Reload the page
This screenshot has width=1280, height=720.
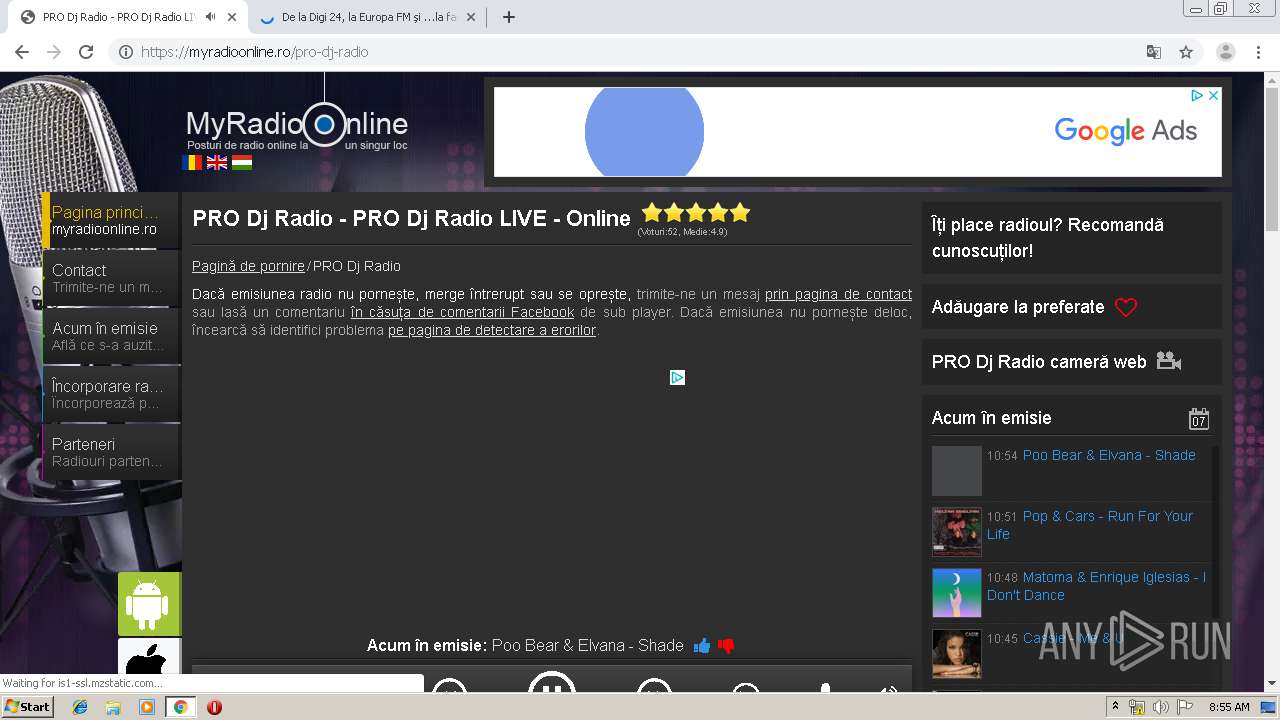pos(86,52)
